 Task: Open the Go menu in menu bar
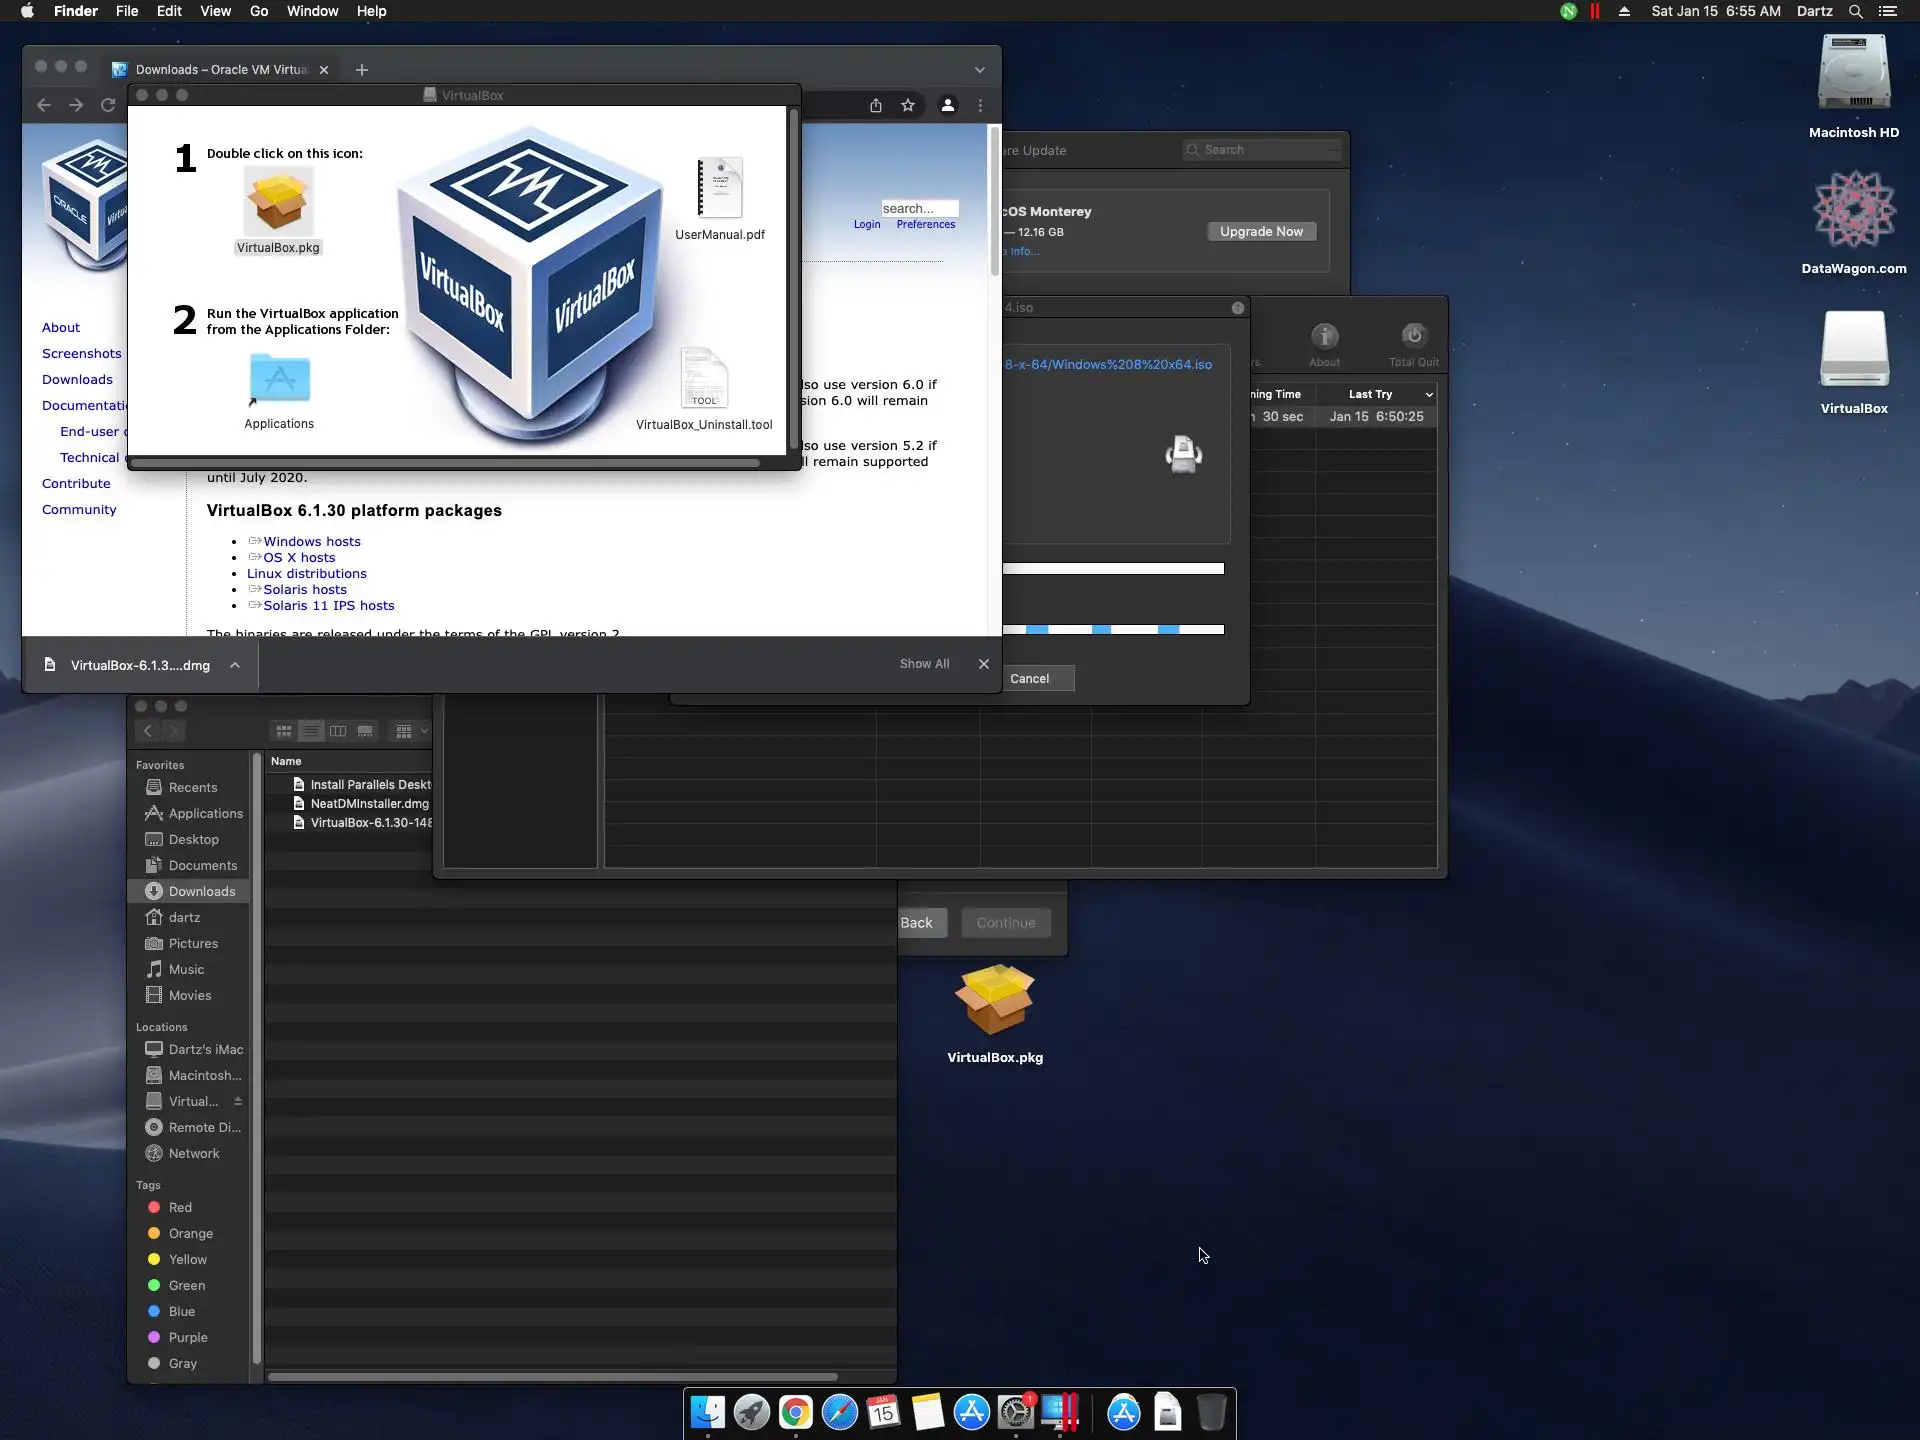[x=259, y=11]
